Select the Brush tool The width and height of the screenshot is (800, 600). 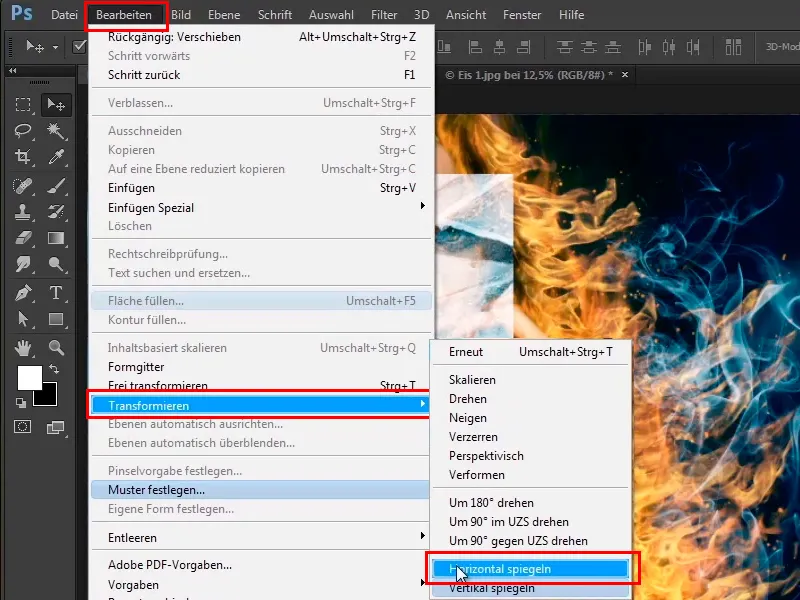pos(56,186)
